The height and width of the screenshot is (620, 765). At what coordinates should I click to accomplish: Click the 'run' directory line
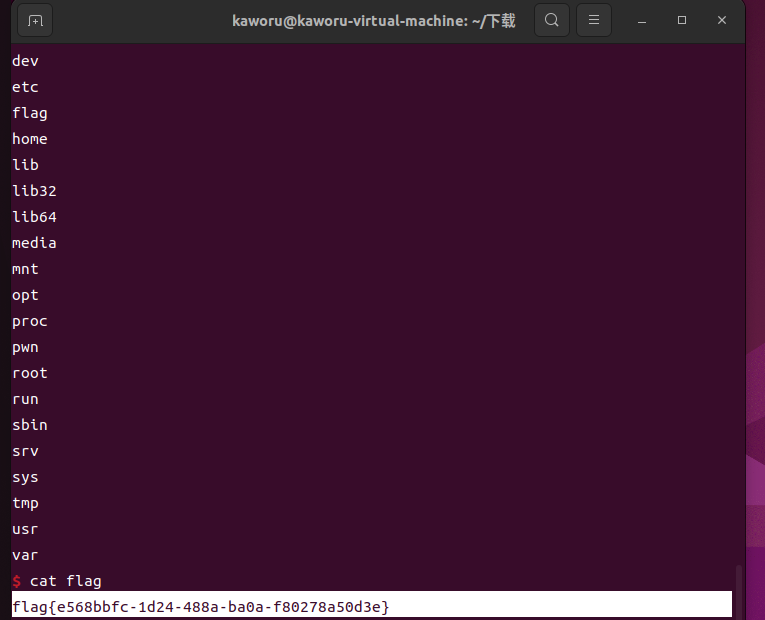[25, 399]
